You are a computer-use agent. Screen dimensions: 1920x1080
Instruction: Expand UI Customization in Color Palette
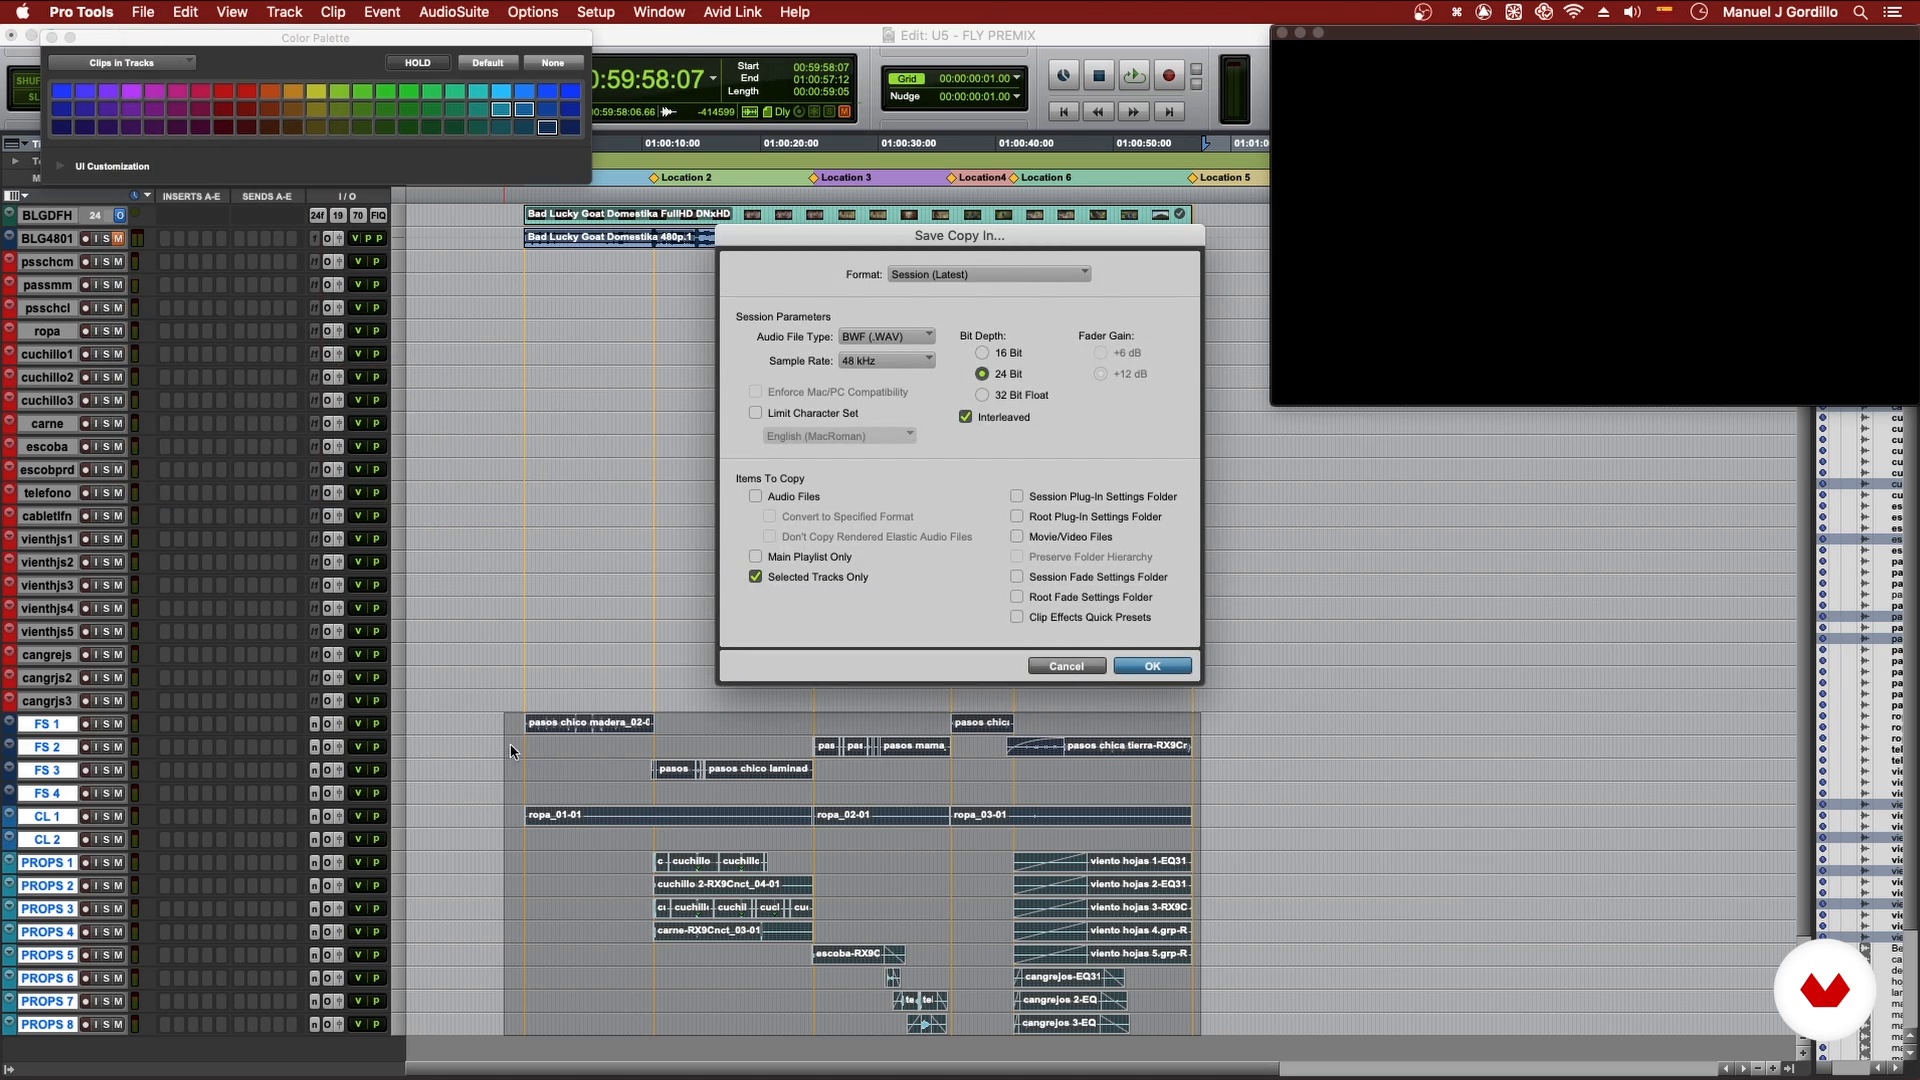coord(61,166)
